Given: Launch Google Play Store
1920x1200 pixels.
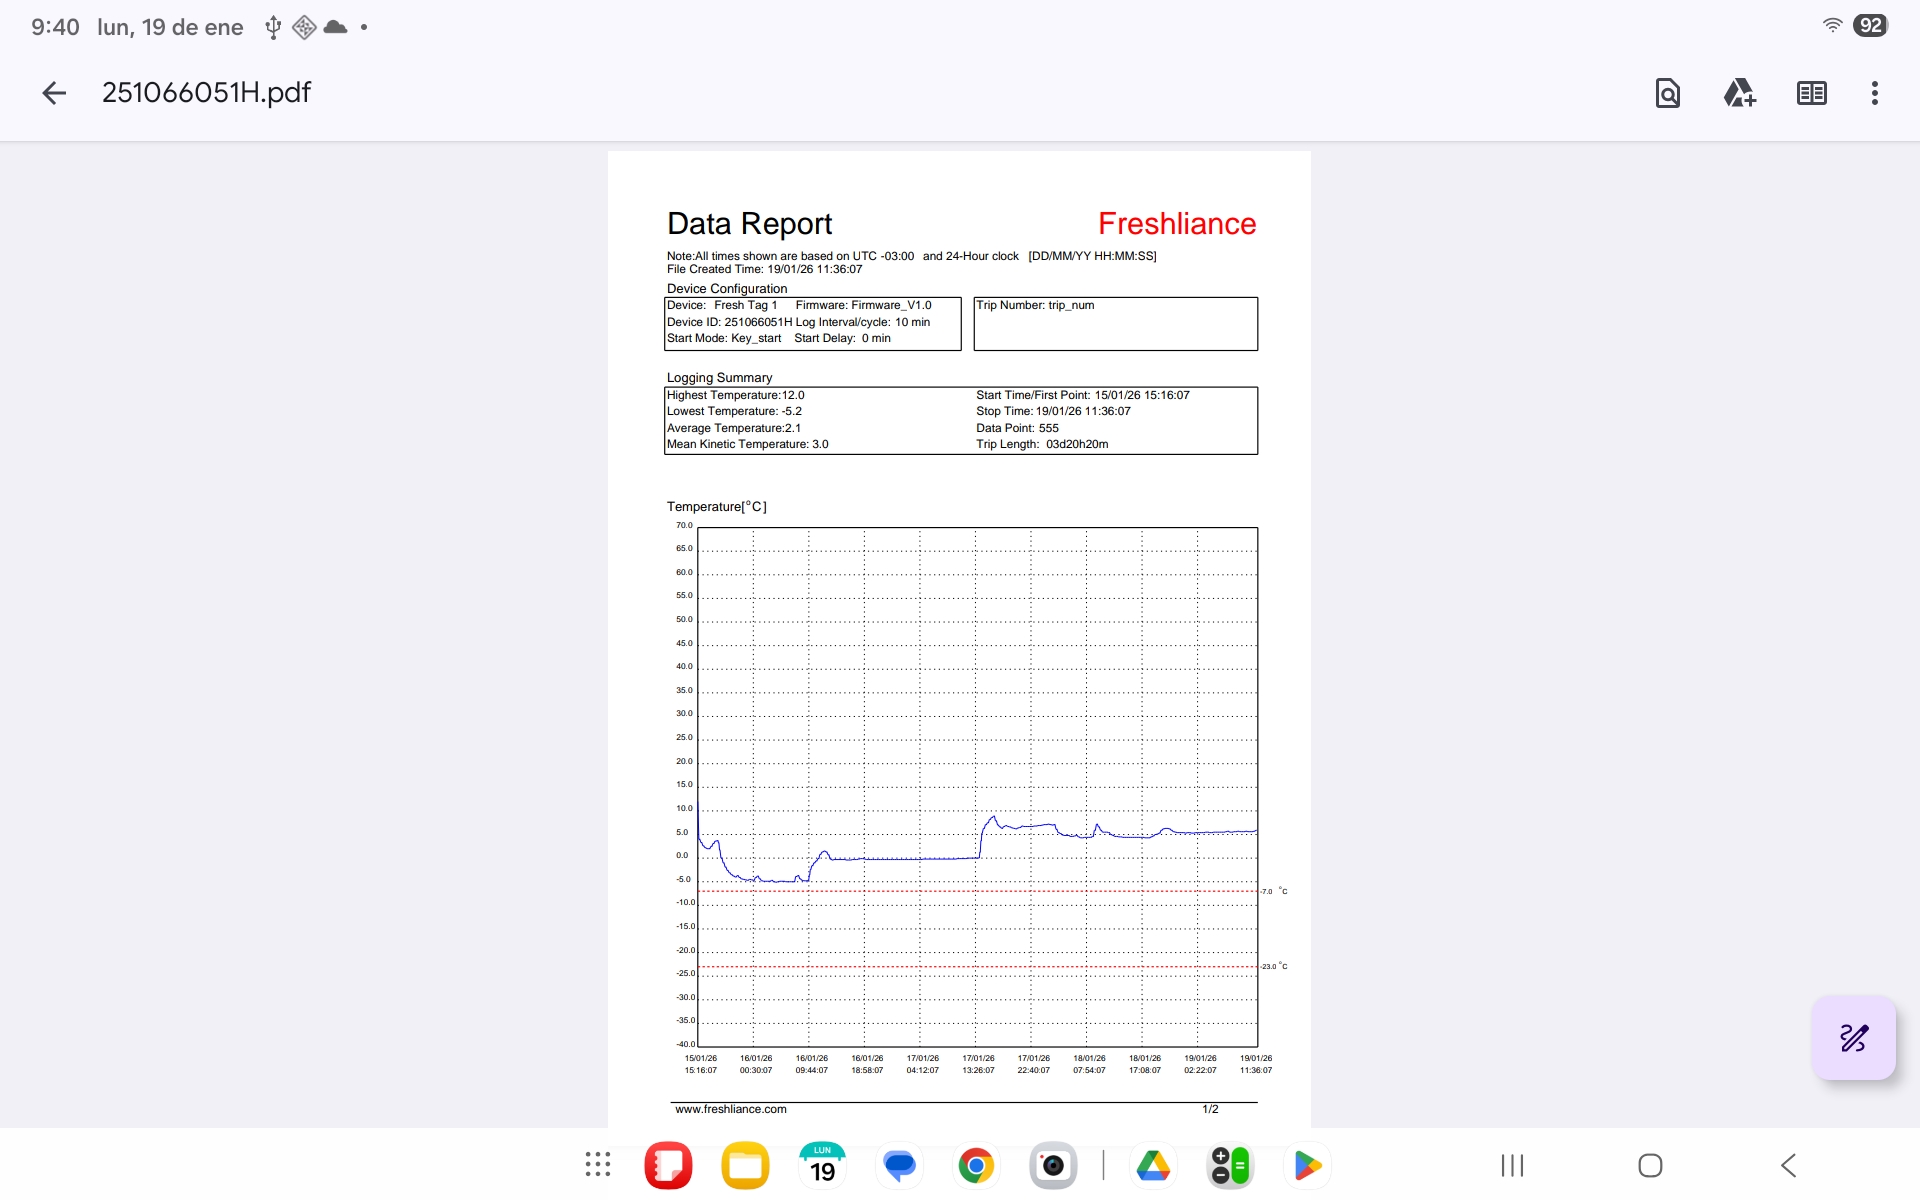Looking at the screenshot, I should (x=1307, y=1165).
